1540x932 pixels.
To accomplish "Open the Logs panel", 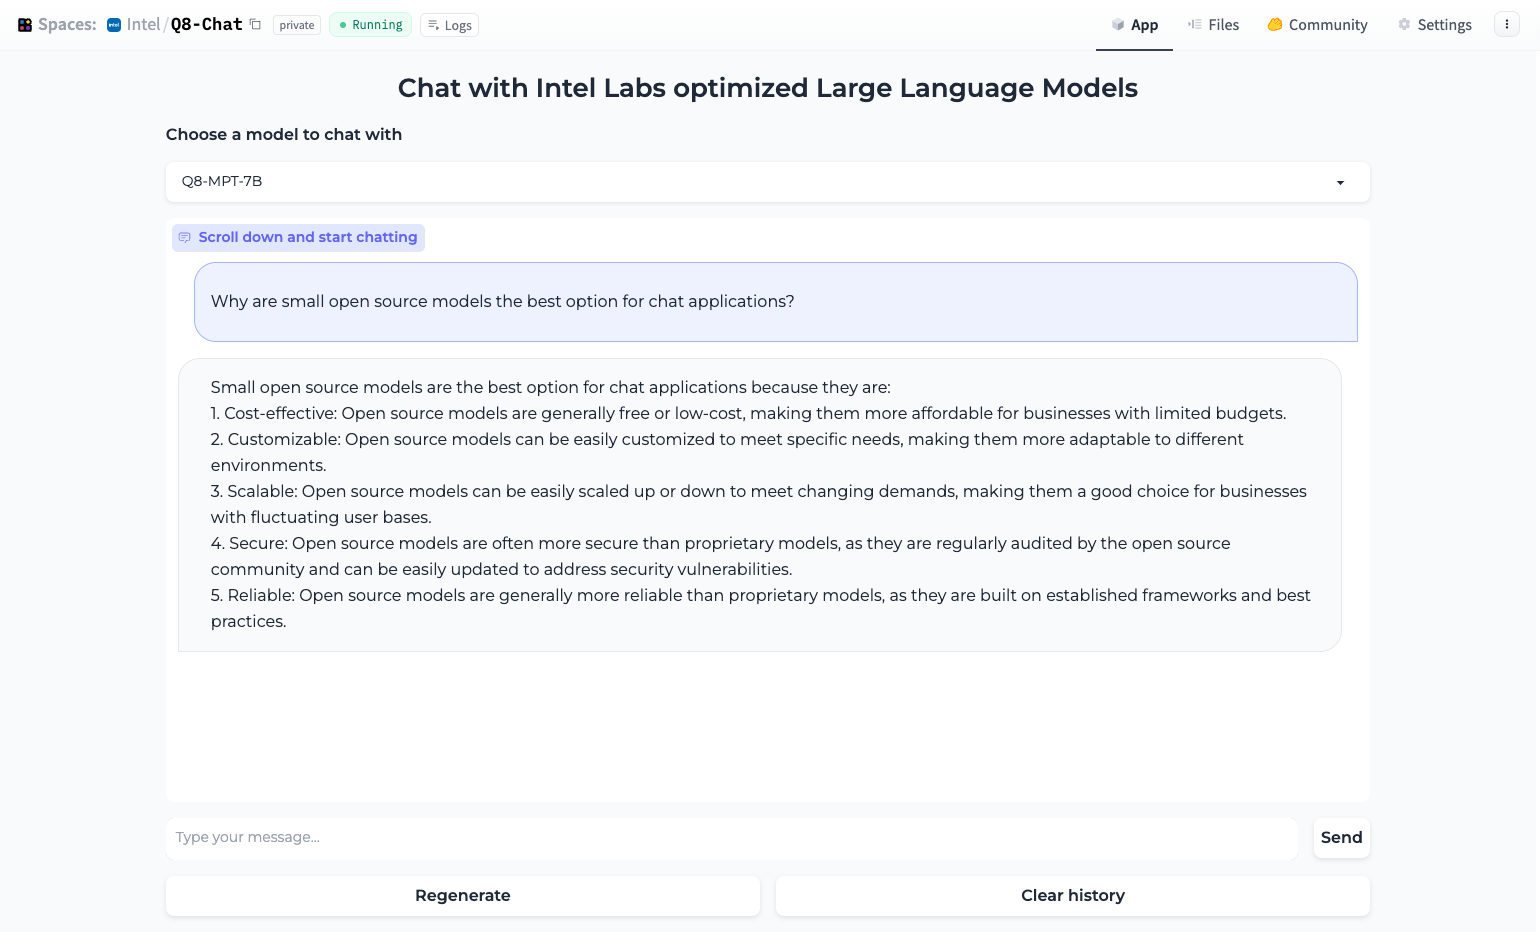I will point(449,25).
